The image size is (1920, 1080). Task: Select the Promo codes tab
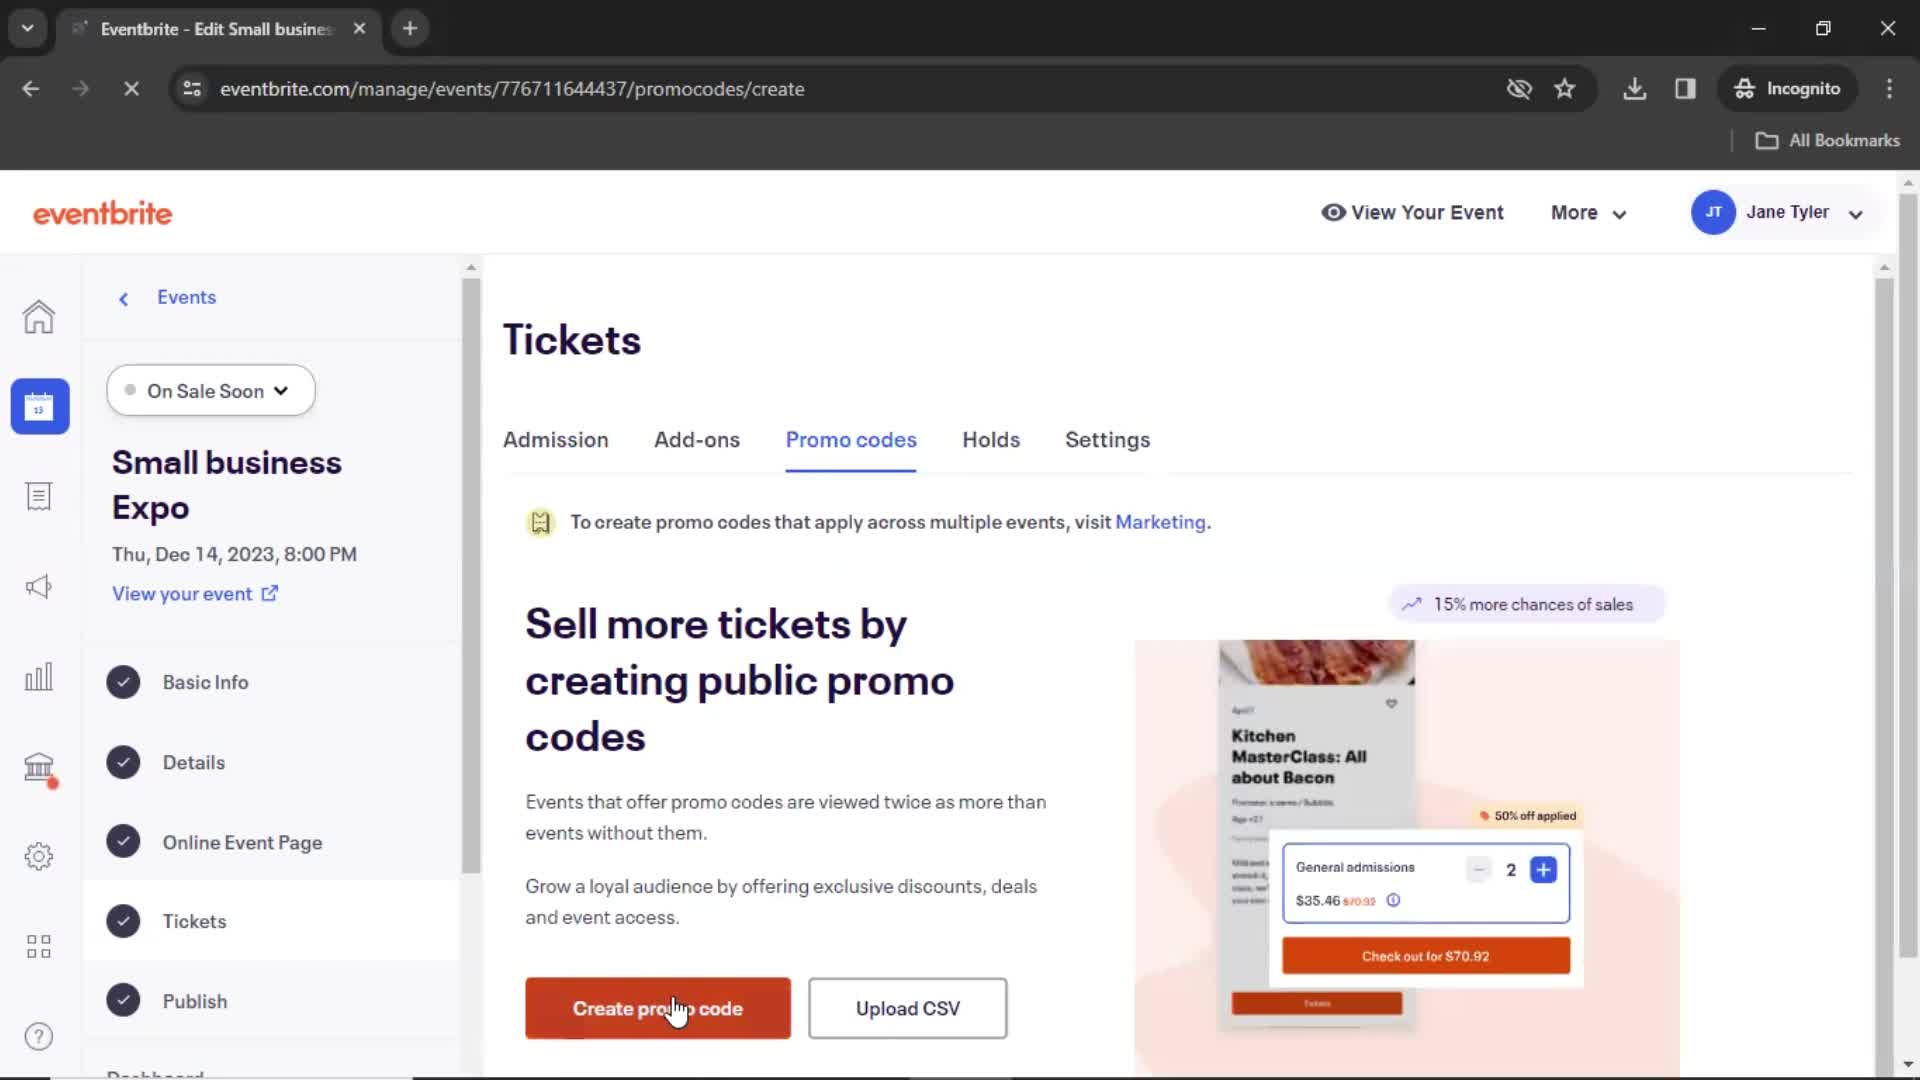(x=851, y=440)
